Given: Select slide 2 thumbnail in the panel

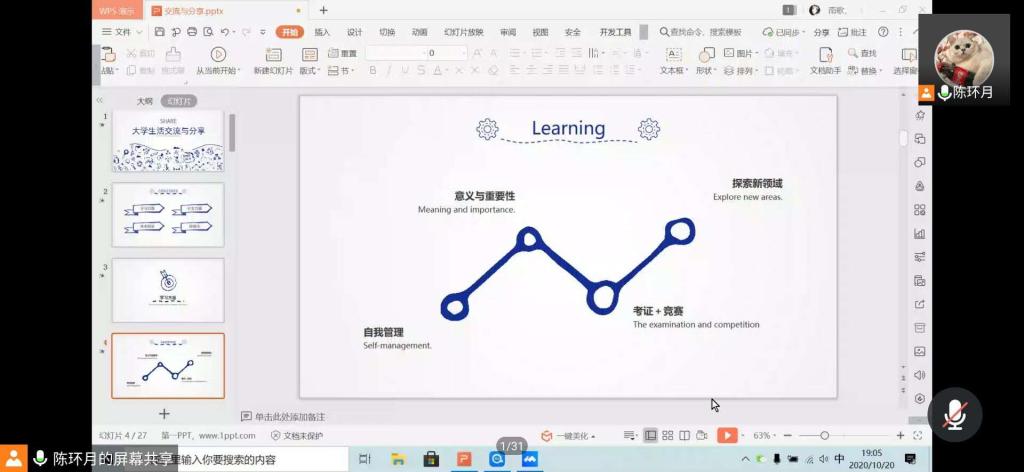Looking at the screenshot, I should coord(168,214).
